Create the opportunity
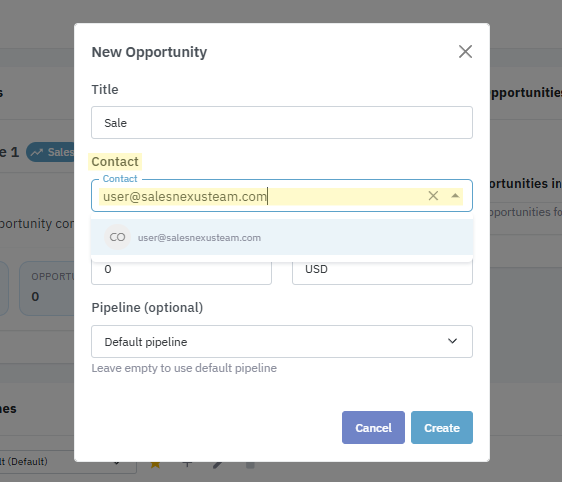562x482 pixels. (x=442, y=428)
